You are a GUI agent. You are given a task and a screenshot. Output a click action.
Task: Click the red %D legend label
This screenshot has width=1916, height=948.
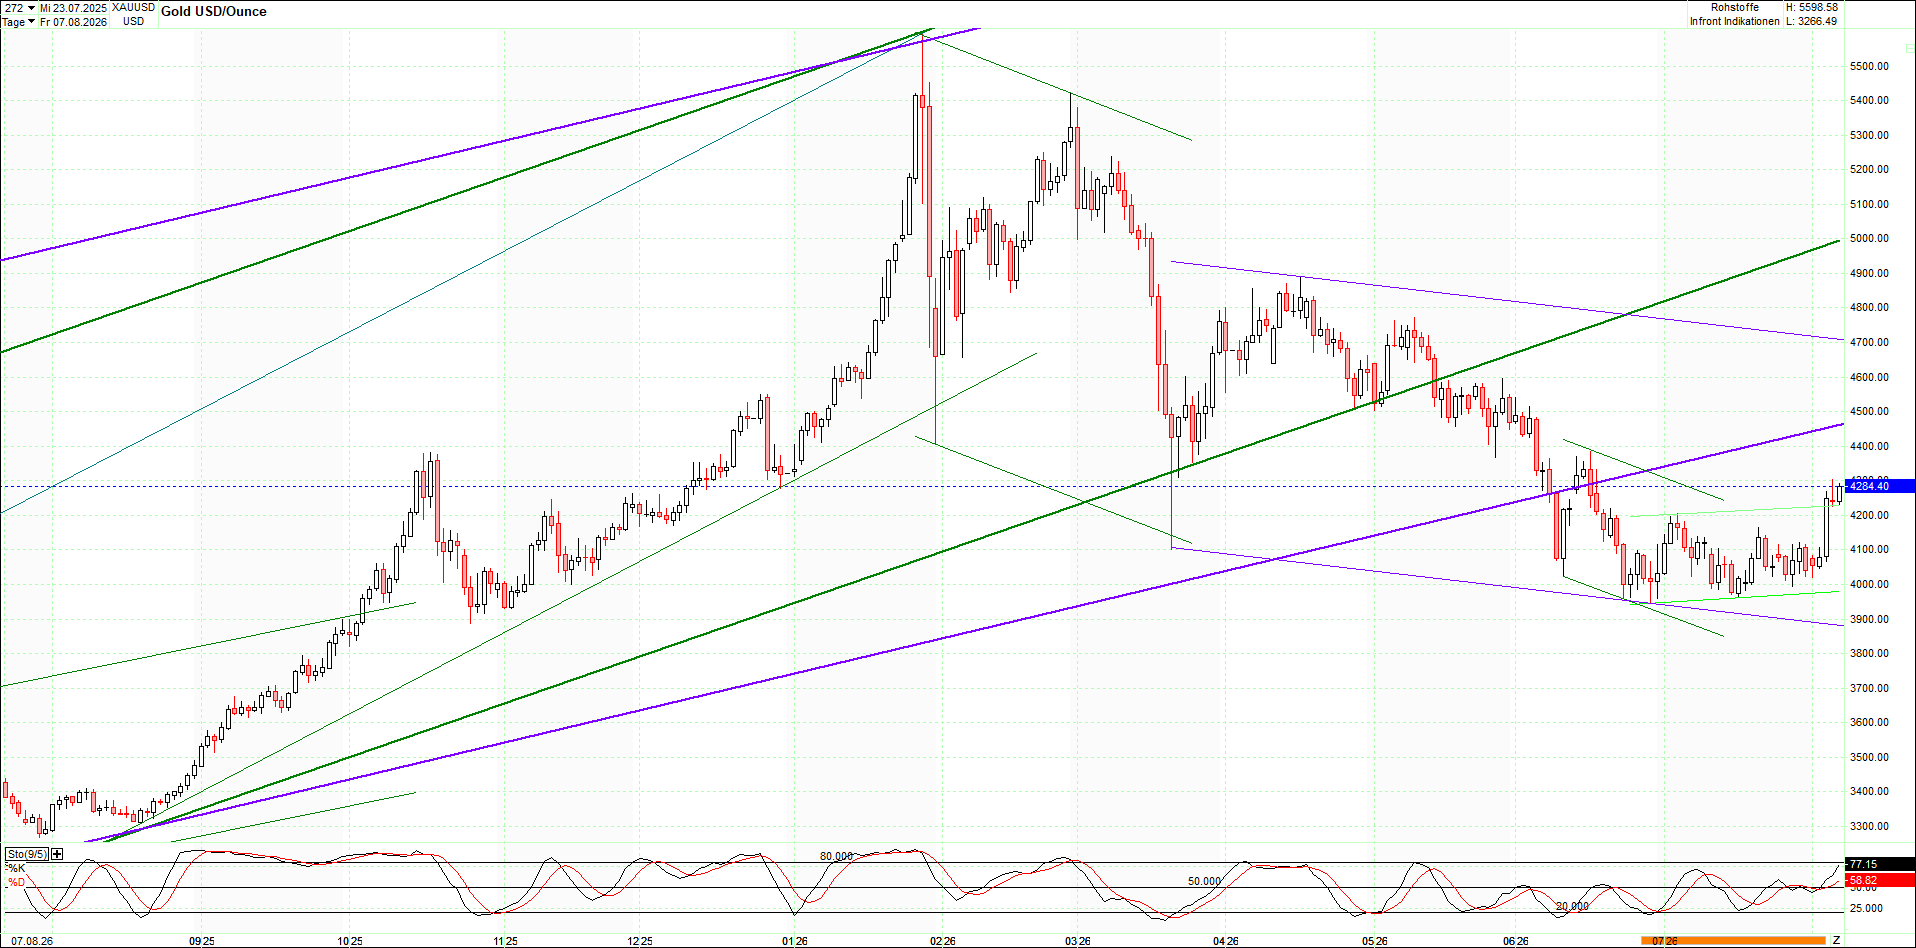click(15, 882)
